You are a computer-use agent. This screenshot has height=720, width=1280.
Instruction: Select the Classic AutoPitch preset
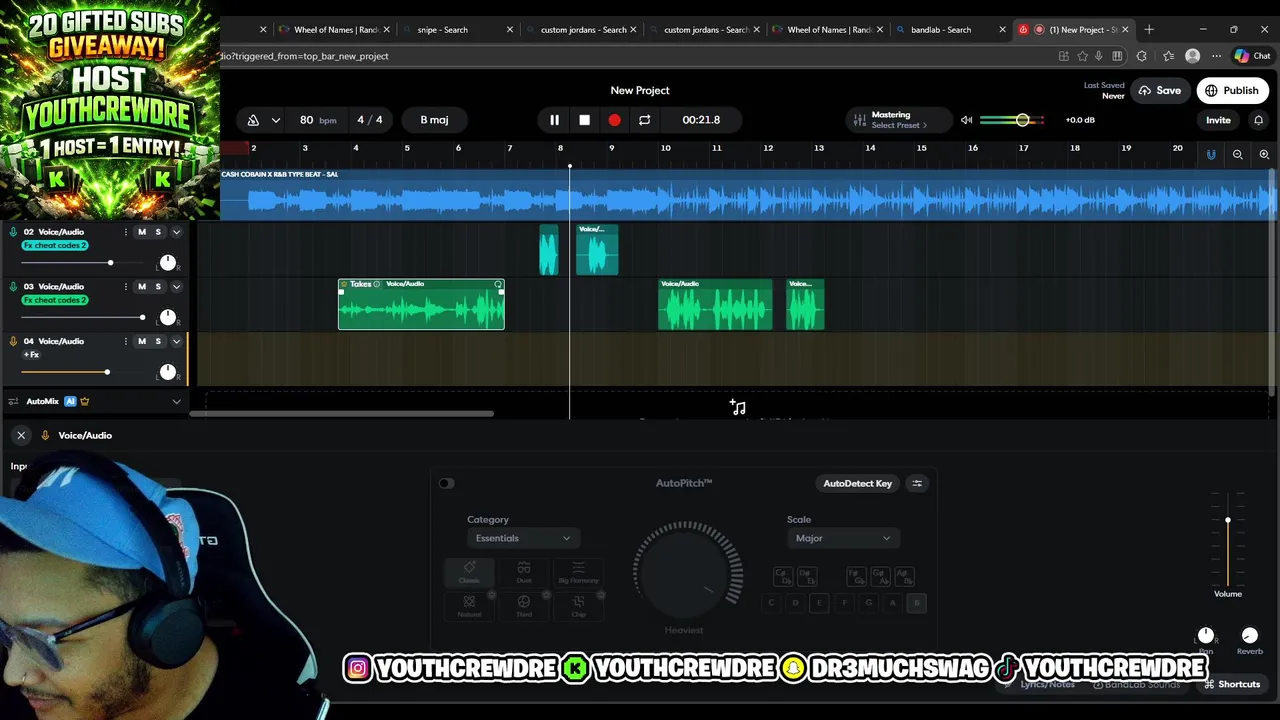(469, 573)
